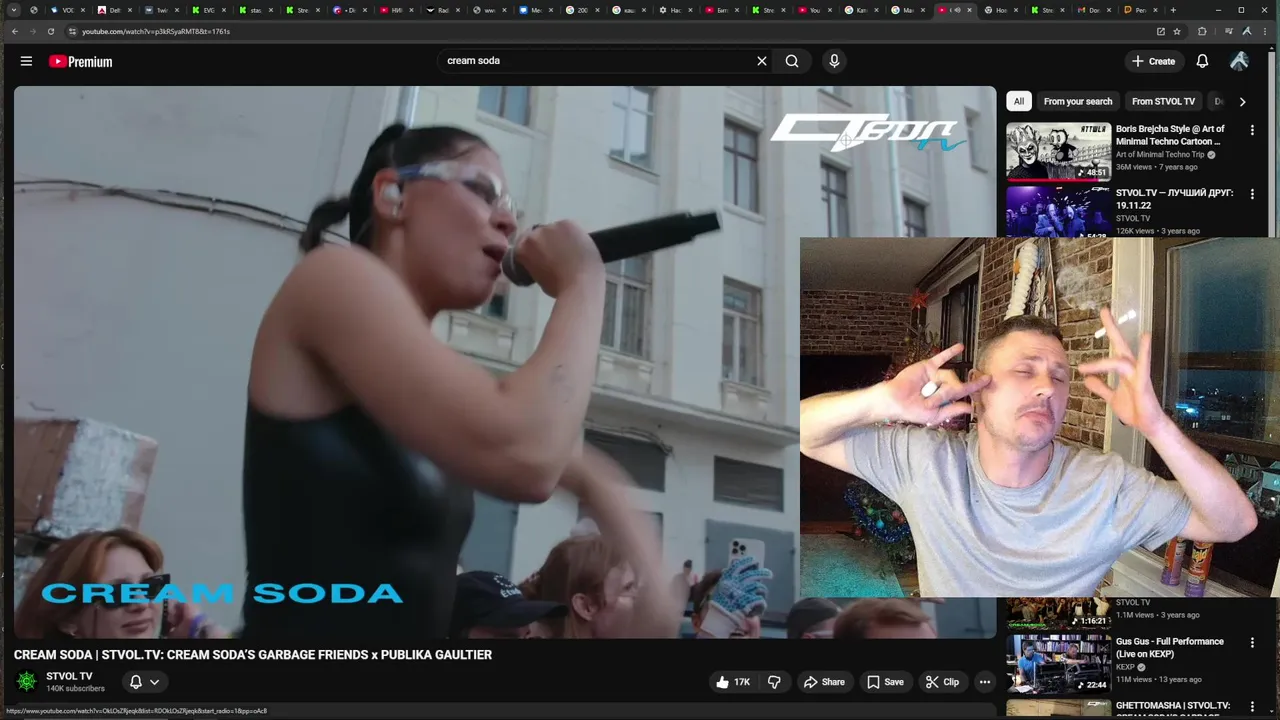Image resolution: width=1280 pixels, height=720 pixels.
Task: Go forward in browser history
Action: point(32,31)
